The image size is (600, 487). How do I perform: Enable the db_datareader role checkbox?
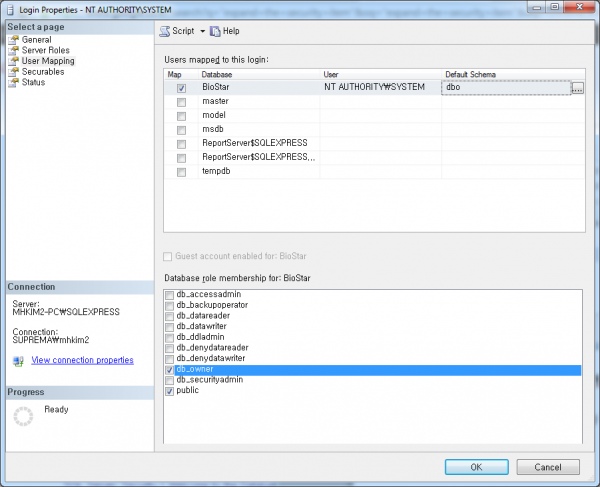point(169,315)
